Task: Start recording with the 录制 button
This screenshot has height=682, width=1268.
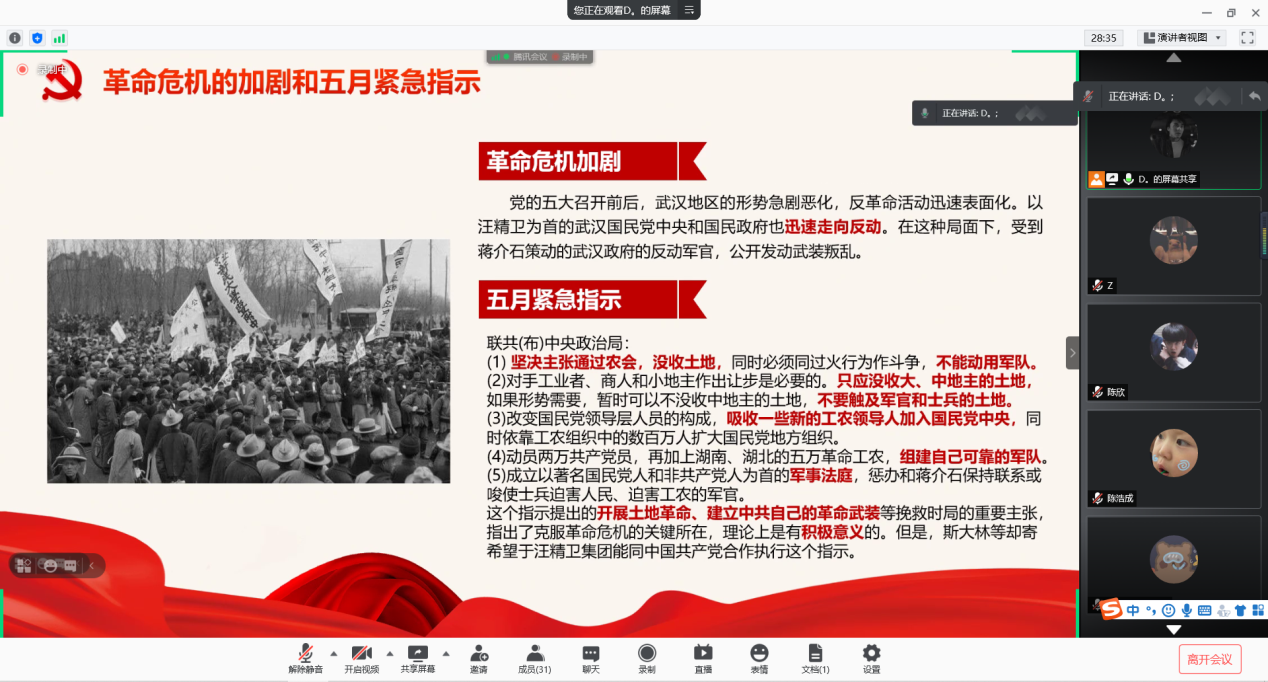Action: (647, 658)
